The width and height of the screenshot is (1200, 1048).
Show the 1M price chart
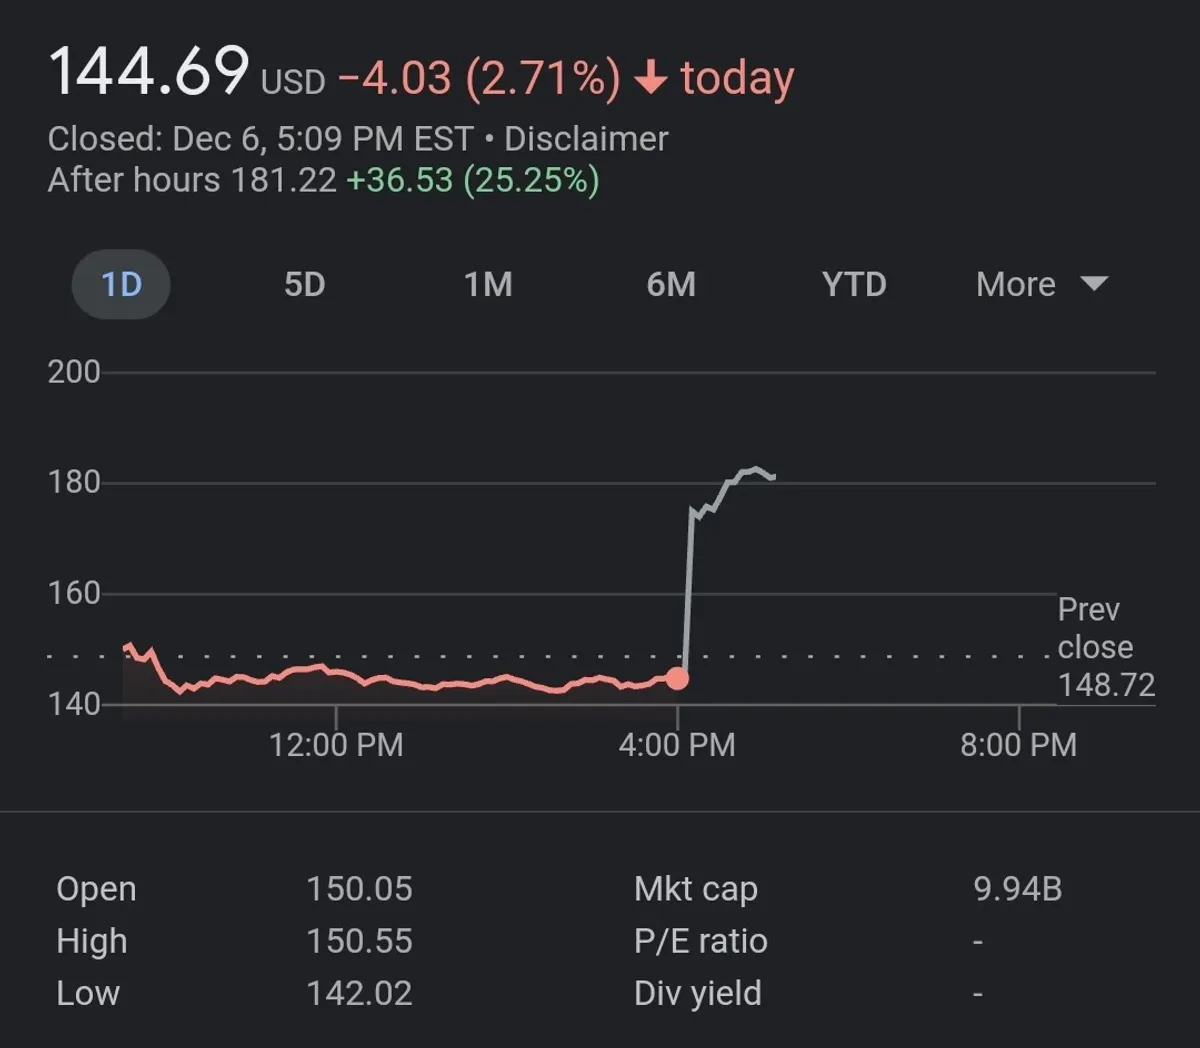tap(488, 284)
